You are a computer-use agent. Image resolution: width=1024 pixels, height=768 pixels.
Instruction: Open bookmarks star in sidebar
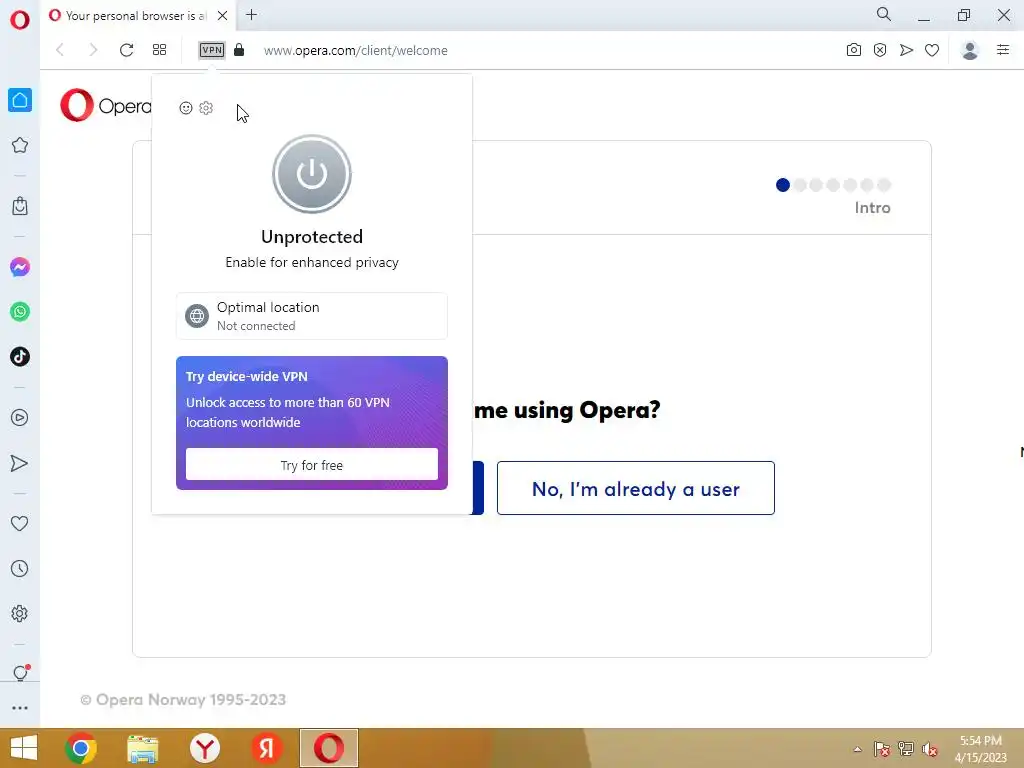(20, 146)
